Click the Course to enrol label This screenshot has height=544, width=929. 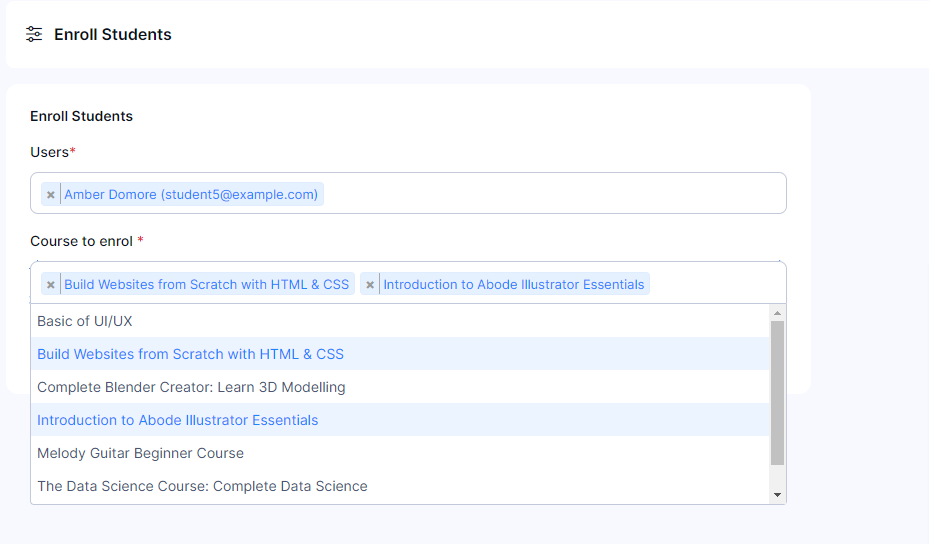click(x=82, y=241)
